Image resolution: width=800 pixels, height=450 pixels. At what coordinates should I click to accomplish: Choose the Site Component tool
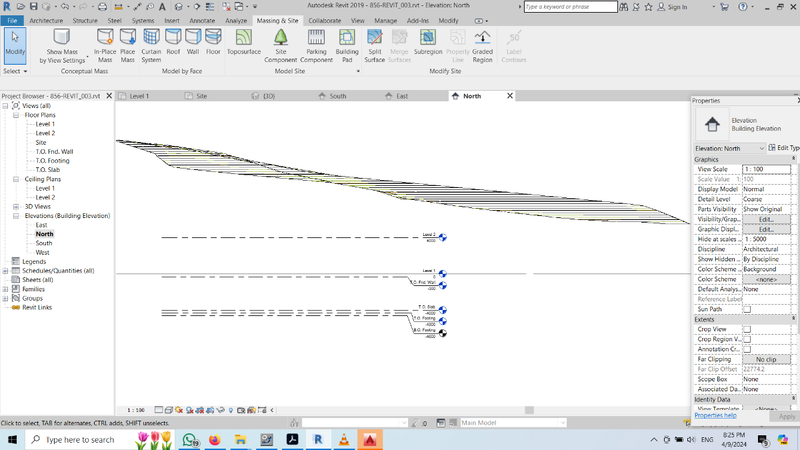(280, 43)
